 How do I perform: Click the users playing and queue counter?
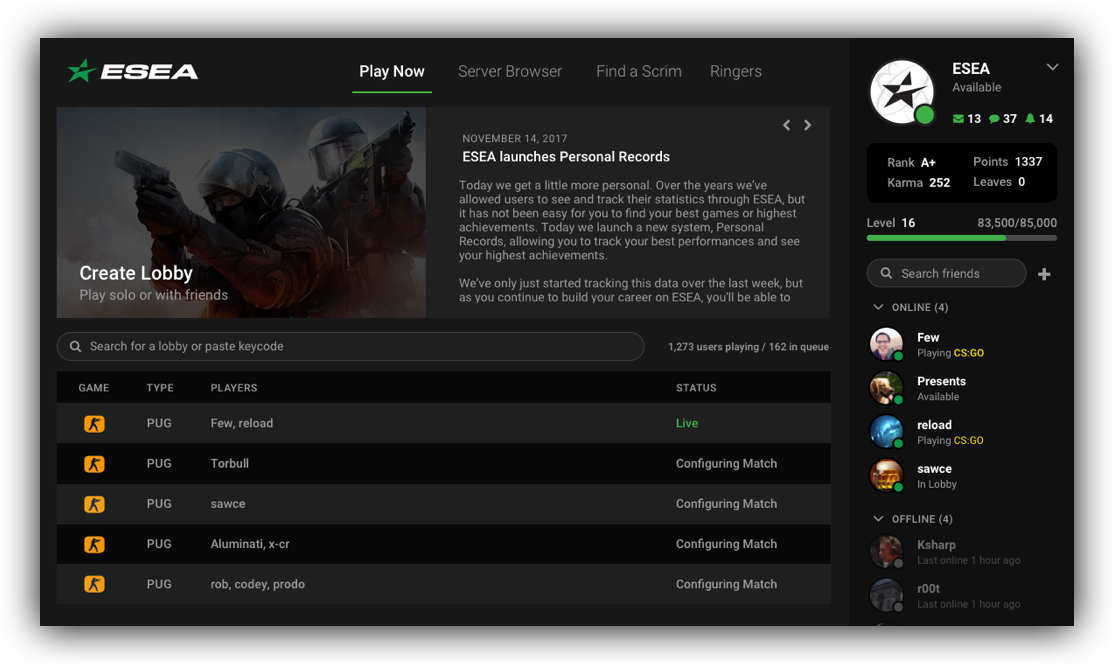748,347
